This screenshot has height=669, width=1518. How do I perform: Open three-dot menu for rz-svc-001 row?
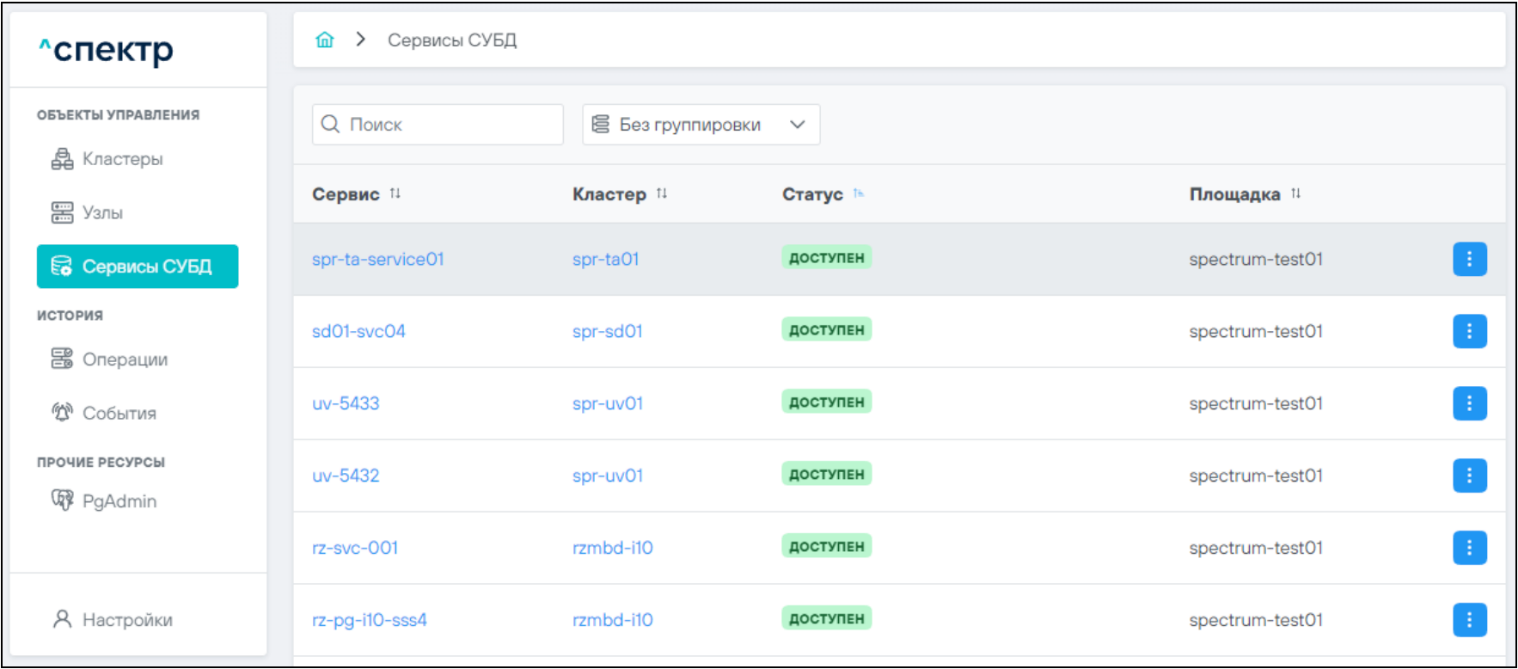1469,547
